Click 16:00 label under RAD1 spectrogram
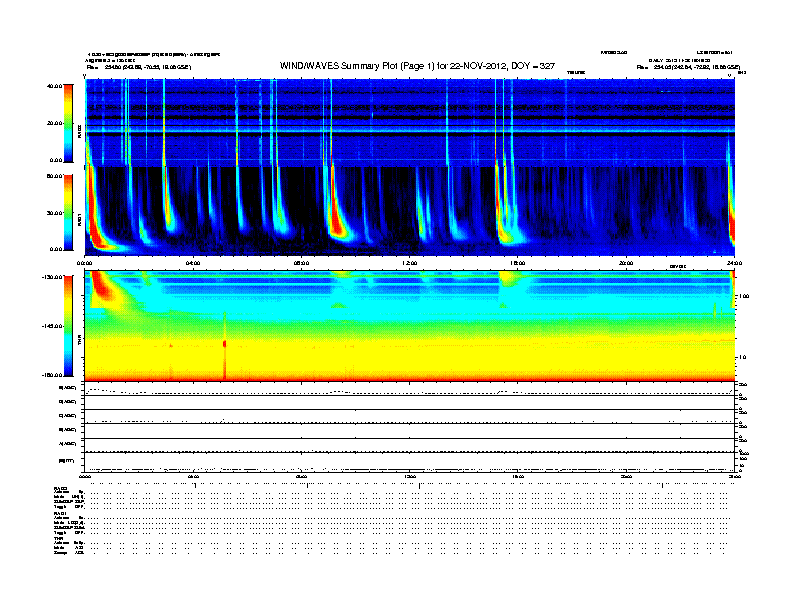 click(x=518, y=263)
